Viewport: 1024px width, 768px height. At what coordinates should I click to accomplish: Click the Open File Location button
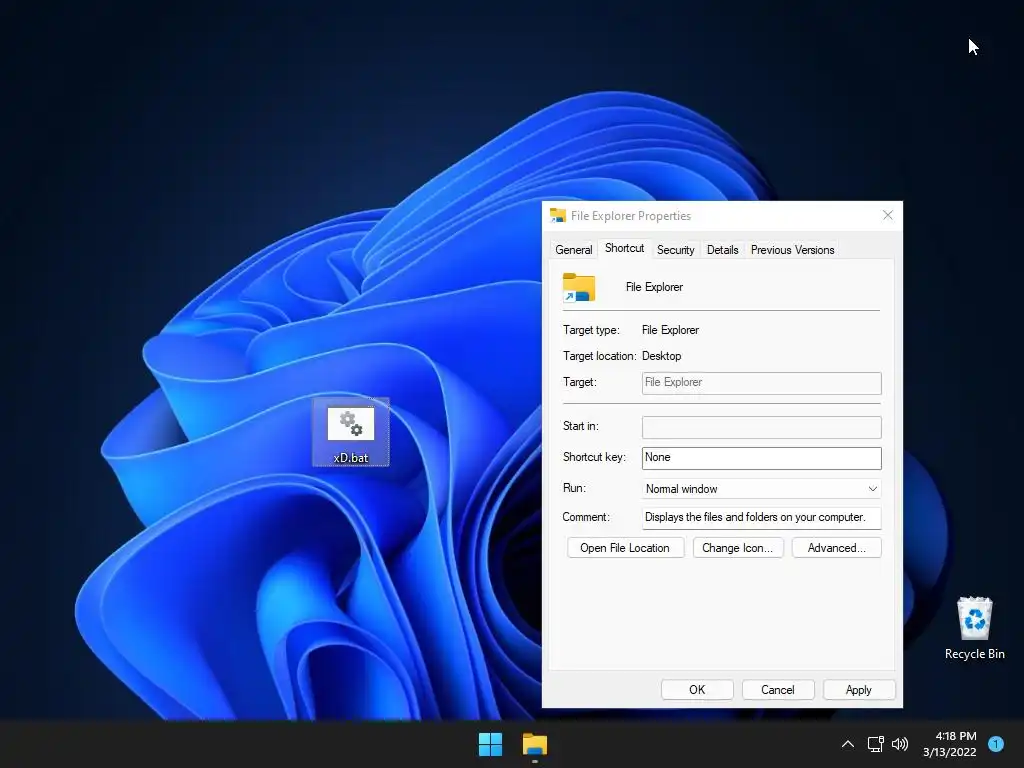pos(625,548)
